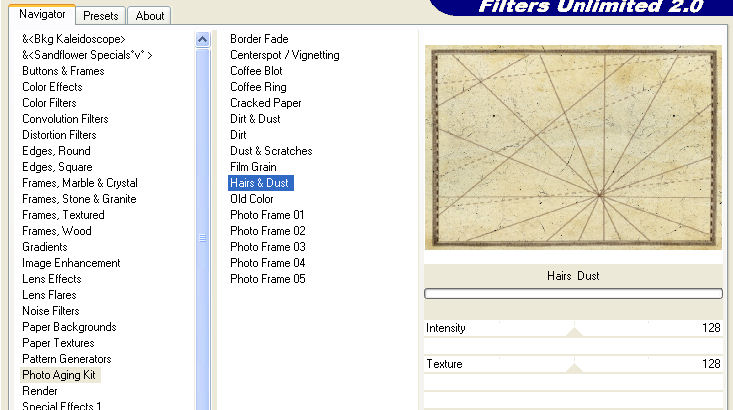The height and width of the screenshot is (410, 733).
Task: Select the Dirt filter
Action: tap(238, 135)
